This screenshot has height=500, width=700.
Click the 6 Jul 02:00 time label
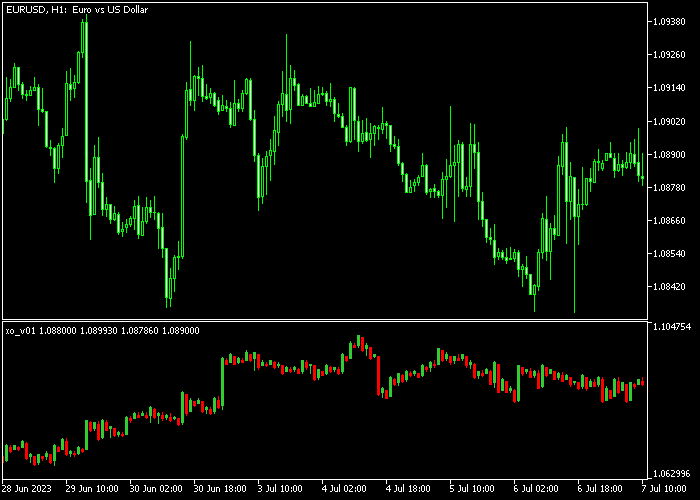point(536,488)
